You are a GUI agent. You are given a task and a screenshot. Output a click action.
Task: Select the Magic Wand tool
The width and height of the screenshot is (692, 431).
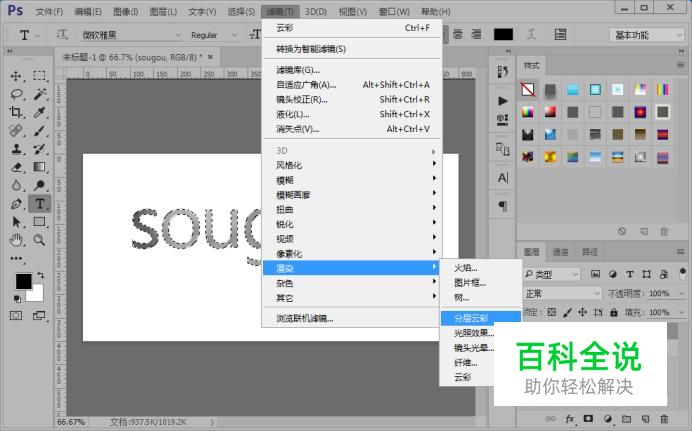(40, 94)
